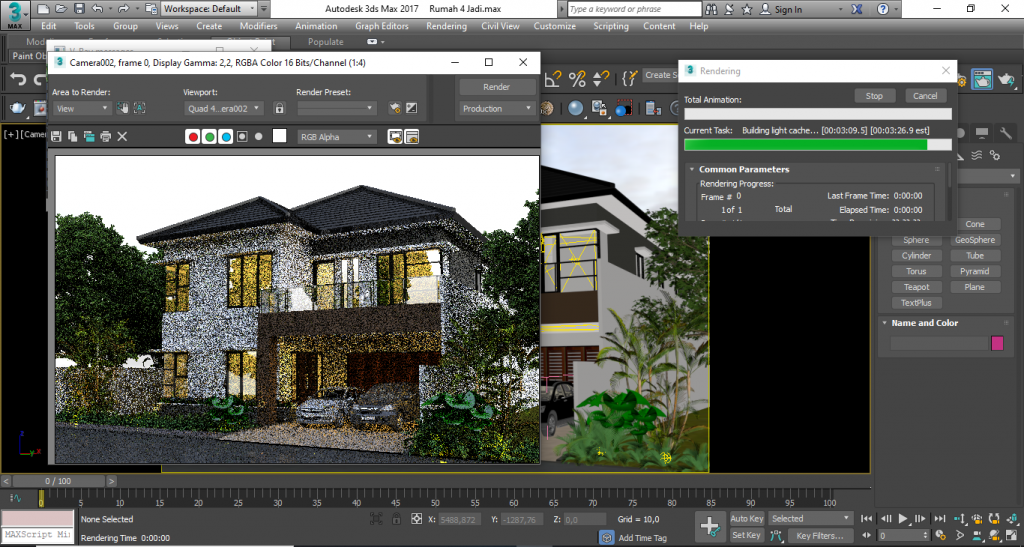
Task: Print the rendered image
Action: pyautogui.click(x=105, y=136)
